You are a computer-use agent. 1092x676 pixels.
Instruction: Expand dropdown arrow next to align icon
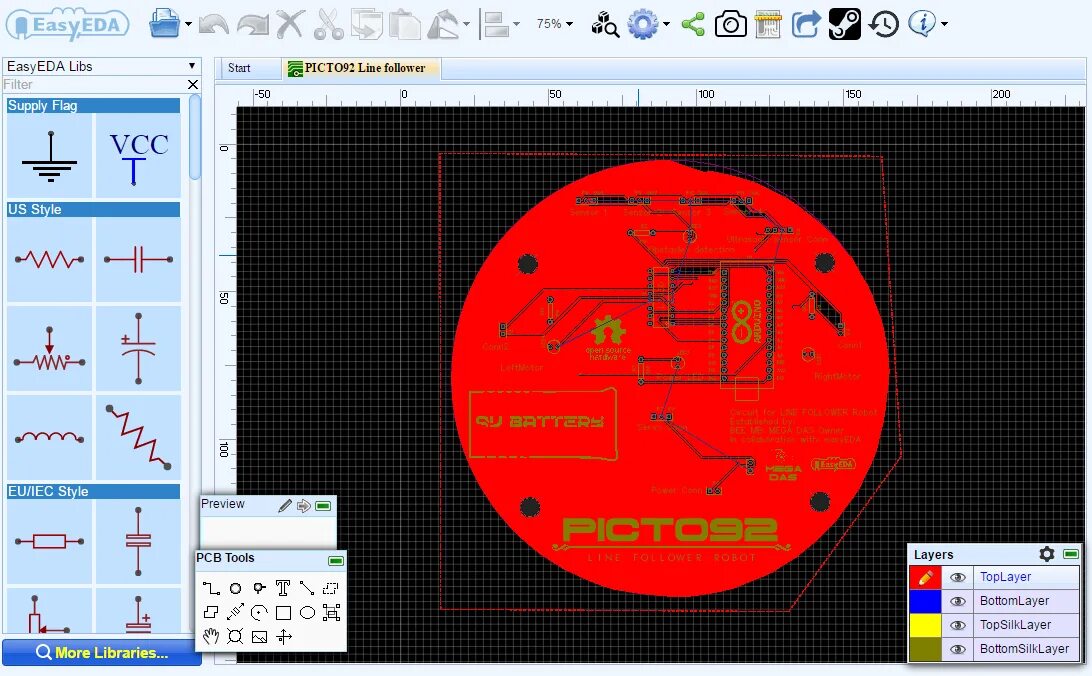tap(516, 24)
